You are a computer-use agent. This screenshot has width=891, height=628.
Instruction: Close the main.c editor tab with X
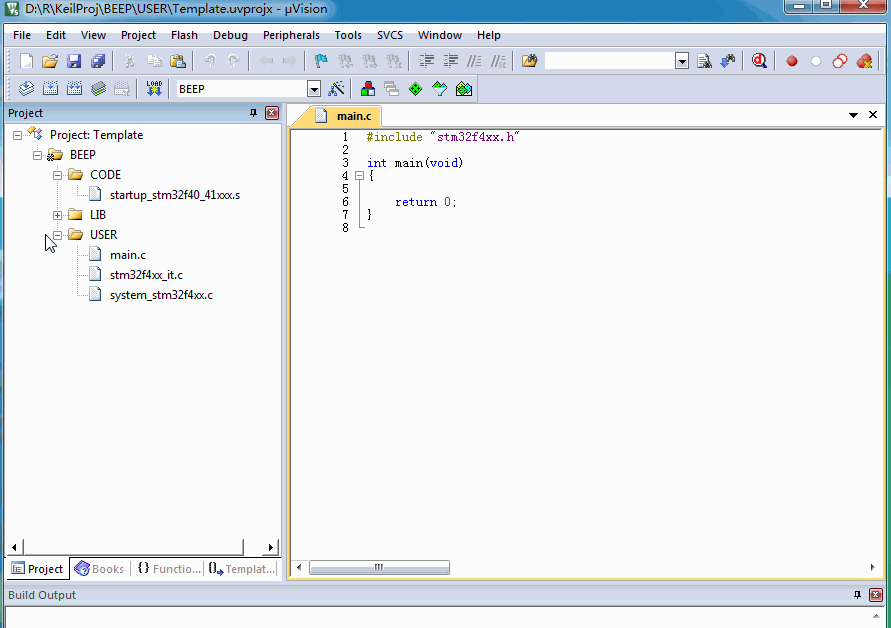coord(873,115)
